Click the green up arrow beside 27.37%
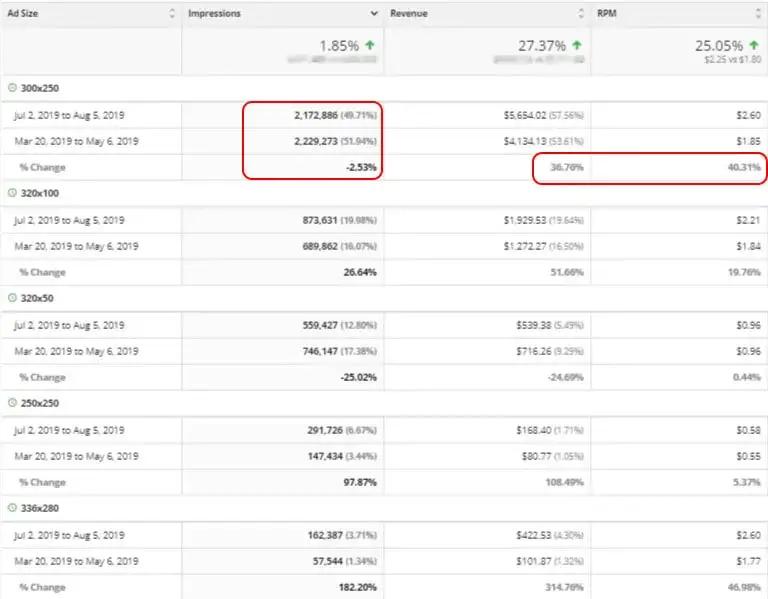 [x=577, y=45]
